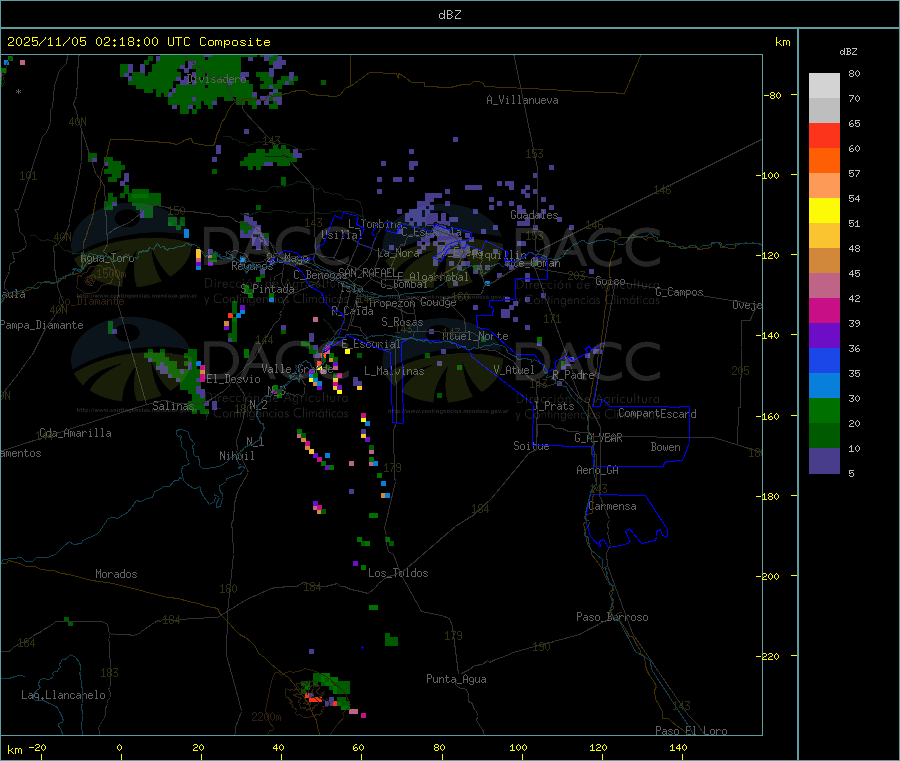Click the Atuel_Norte label

tap(475, 336)
